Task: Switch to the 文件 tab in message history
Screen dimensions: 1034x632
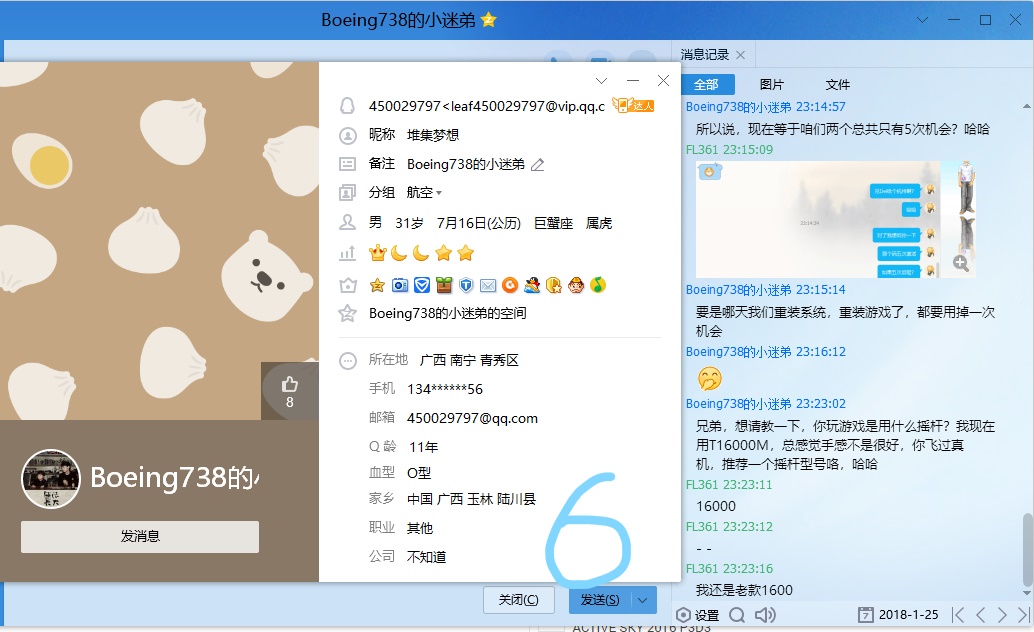Action: coord(837,85)
